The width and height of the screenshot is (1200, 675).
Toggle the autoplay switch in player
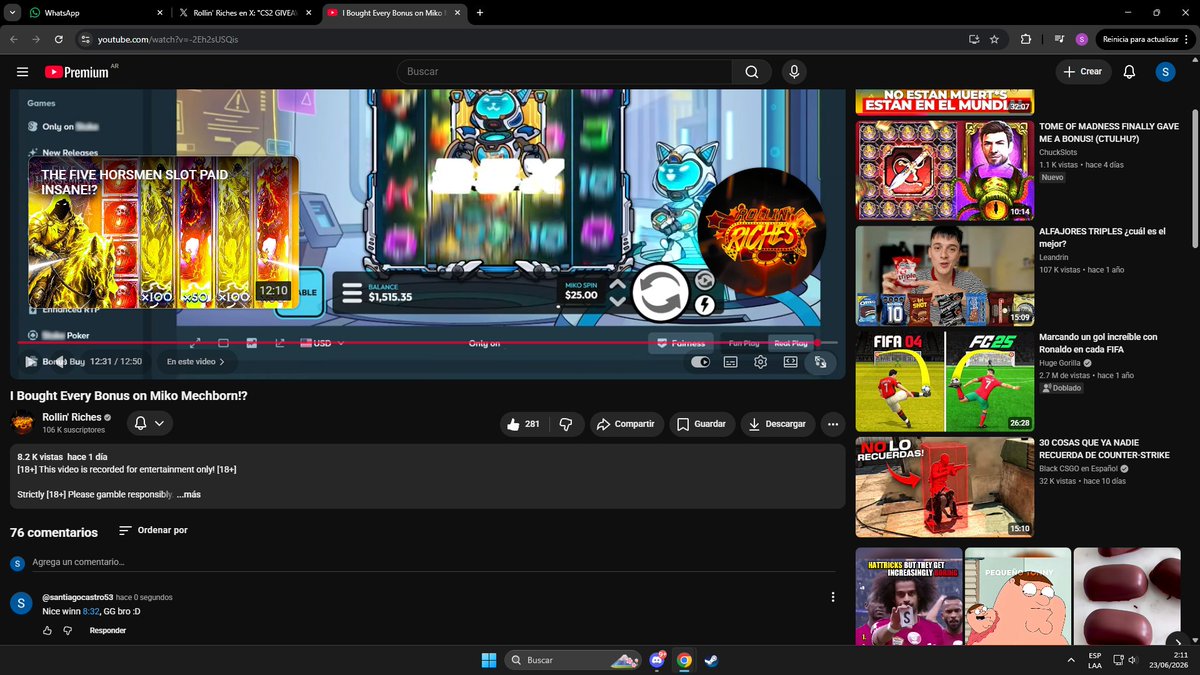(x=700, y=362)
